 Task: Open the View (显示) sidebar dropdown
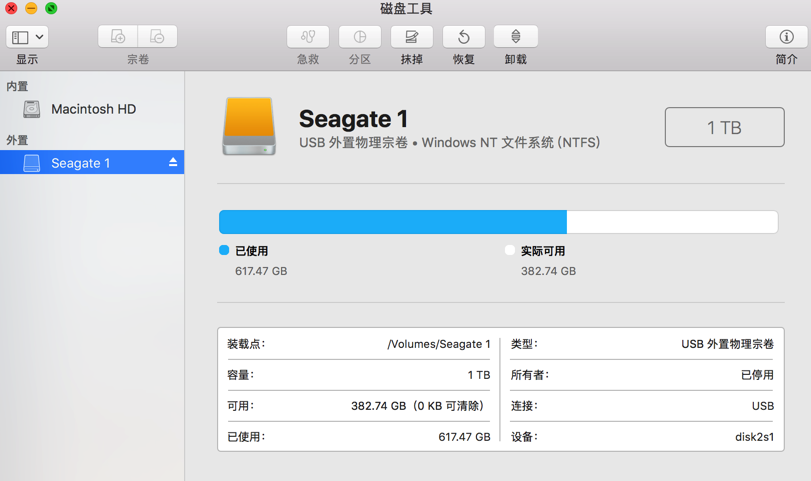click(x=20, y=37)
